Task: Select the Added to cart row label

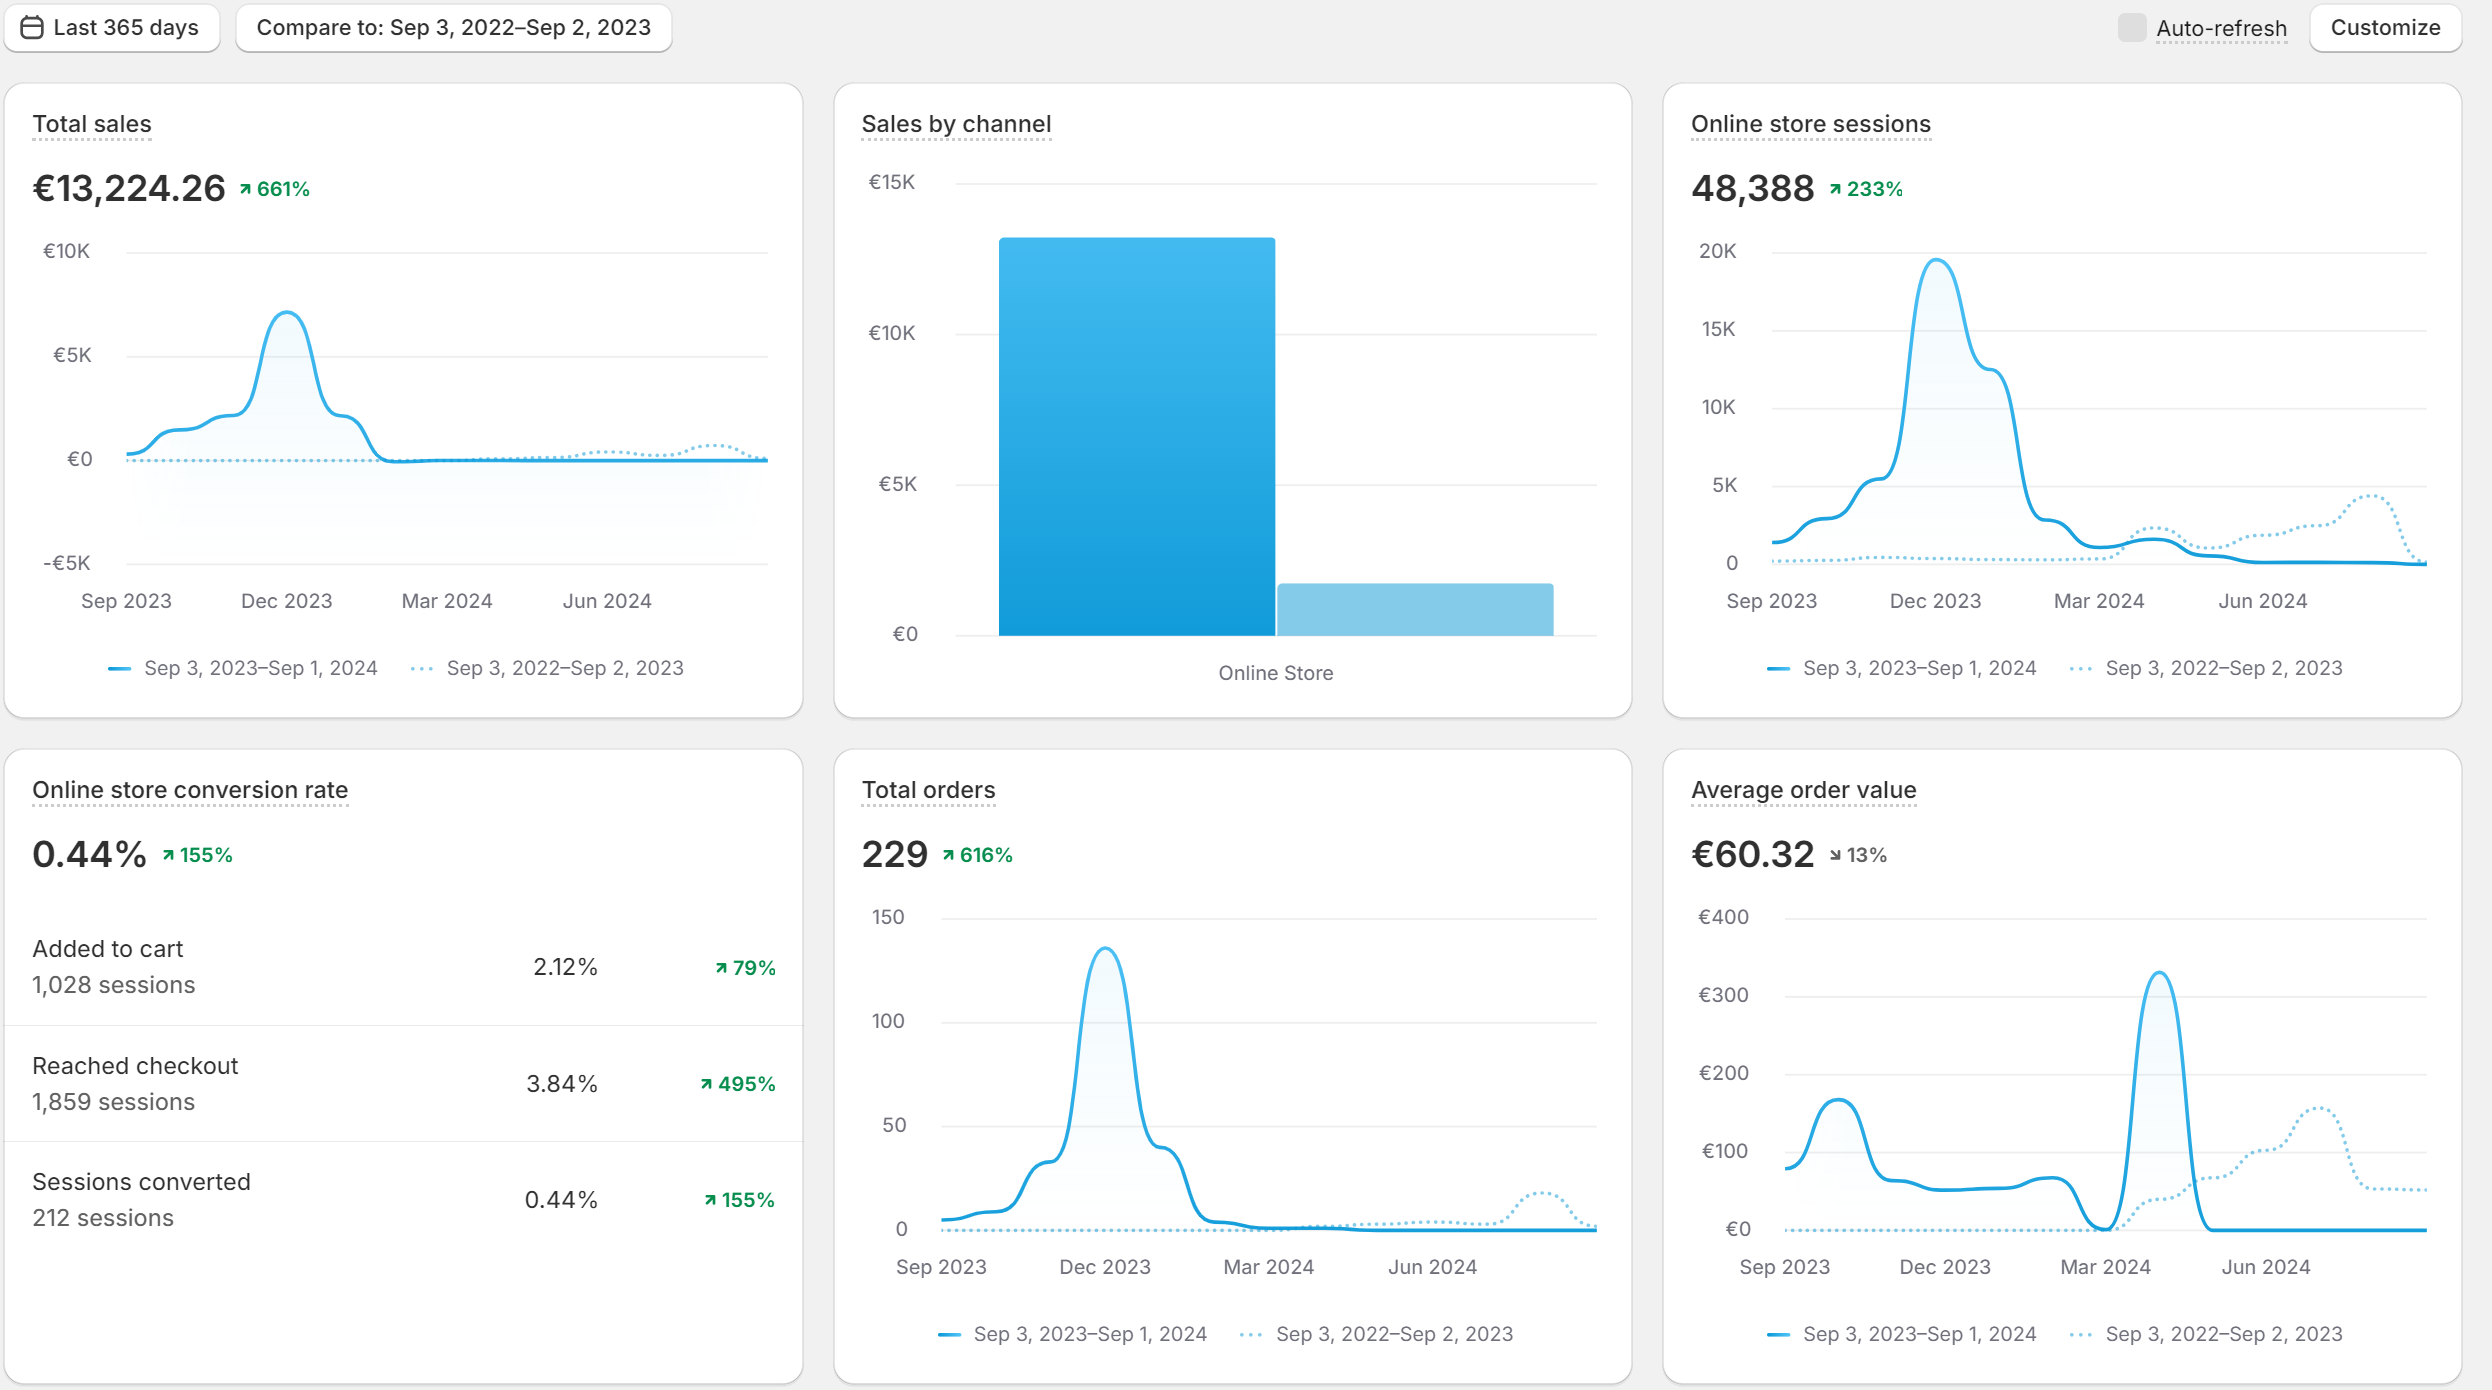Action: click(x=108, y=949)
